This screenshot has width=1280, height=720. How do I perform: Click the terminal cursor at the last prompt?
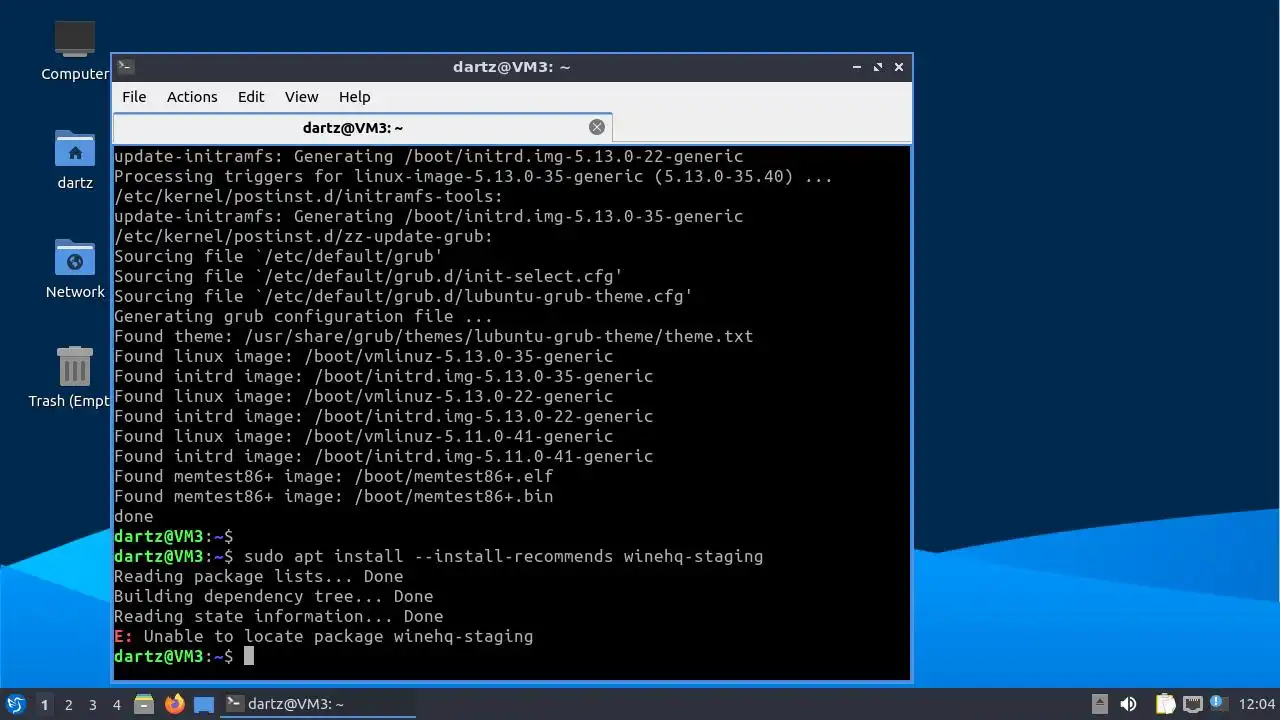coord(249,656)
